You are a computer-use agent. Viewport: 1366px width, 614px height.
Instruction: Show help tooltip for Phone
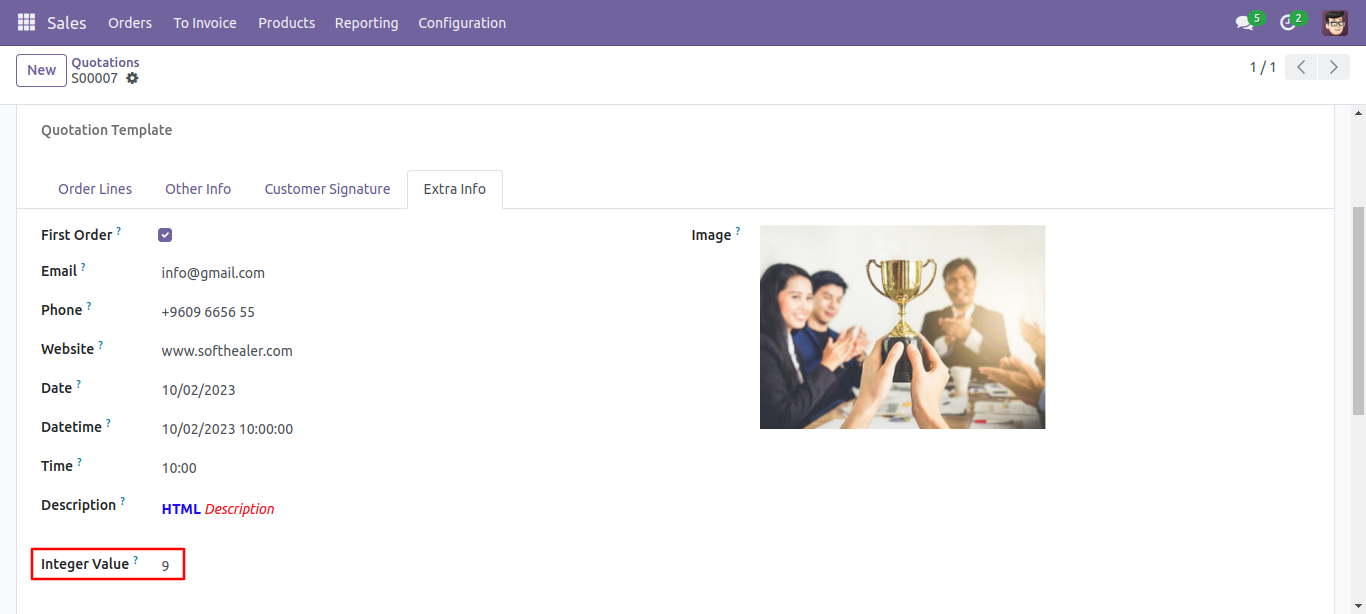88,306
